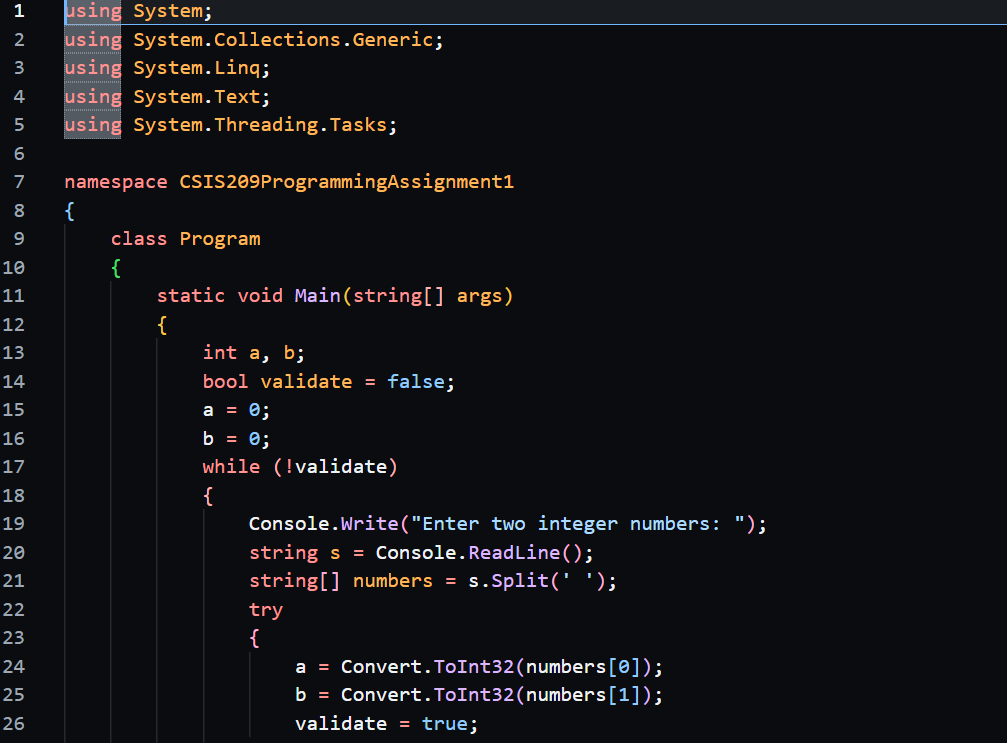Click System.Linq on line 3
The width and height of the screenshot is (1007, 743).
click(201, 68)
